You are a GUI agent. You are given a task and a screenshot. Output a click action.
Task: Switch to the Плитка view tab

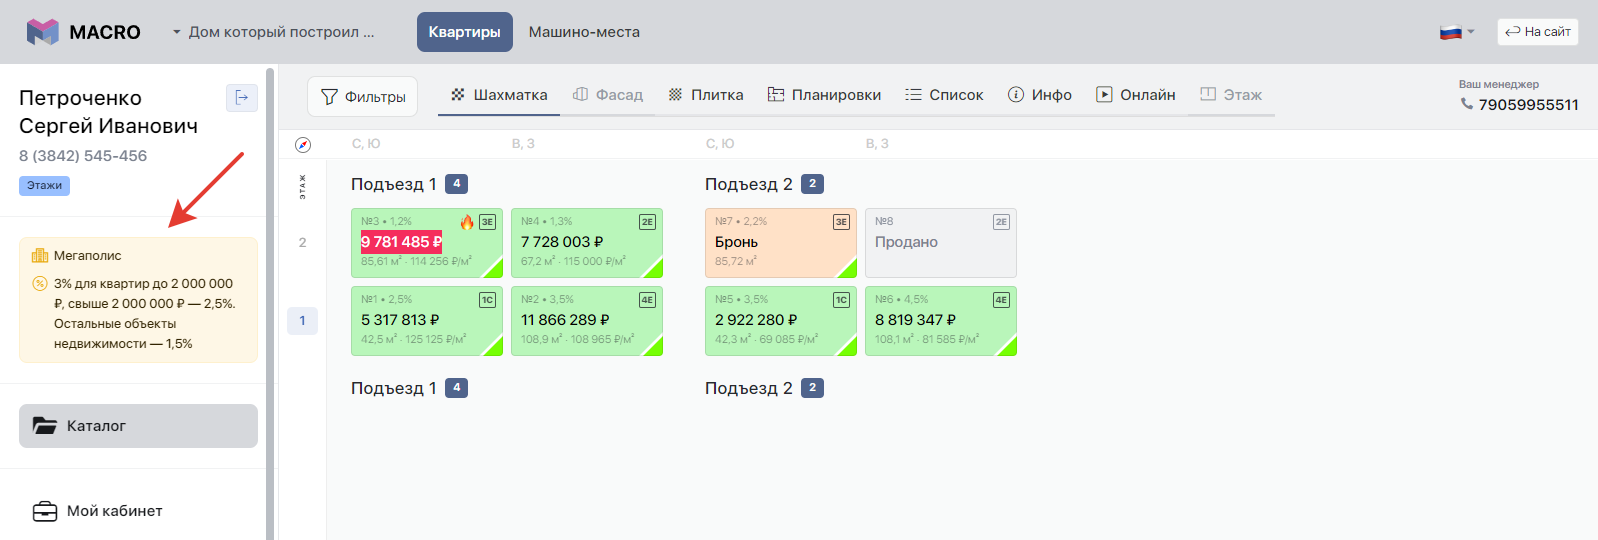[706, 95]
